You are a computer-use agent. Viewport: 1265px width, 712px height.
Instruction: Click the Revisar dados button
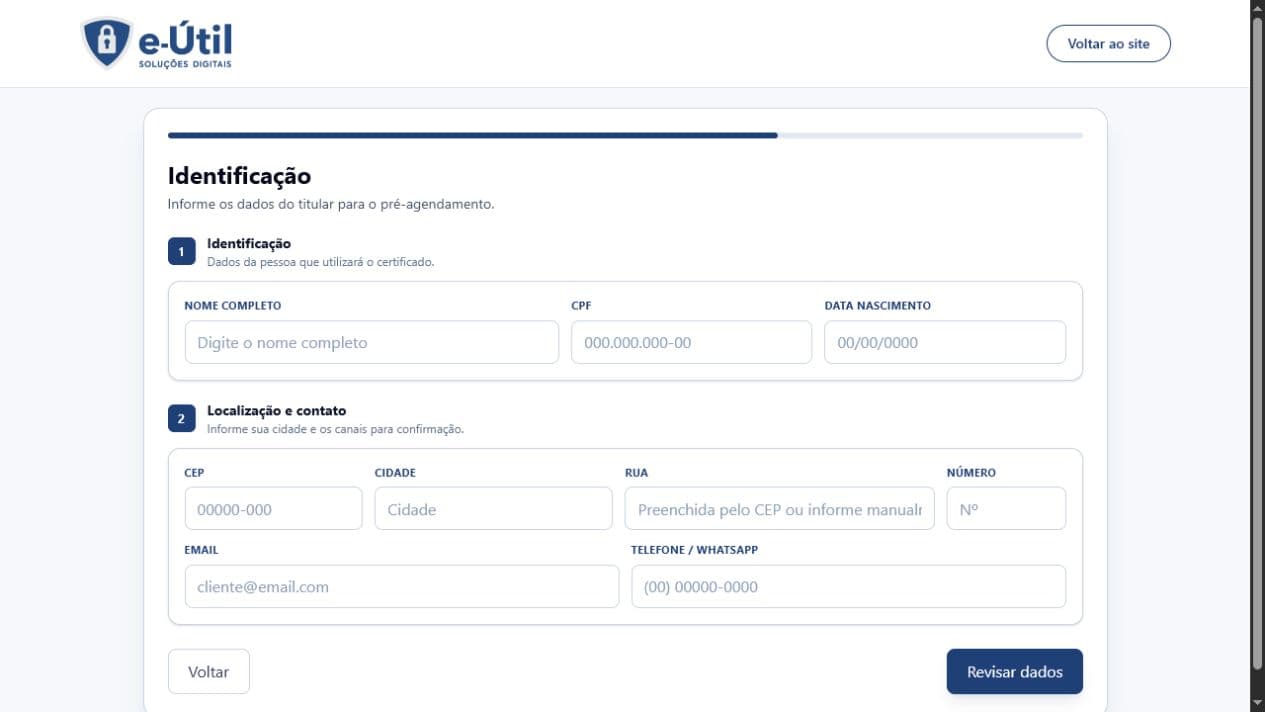click(x=1014, y=672)
